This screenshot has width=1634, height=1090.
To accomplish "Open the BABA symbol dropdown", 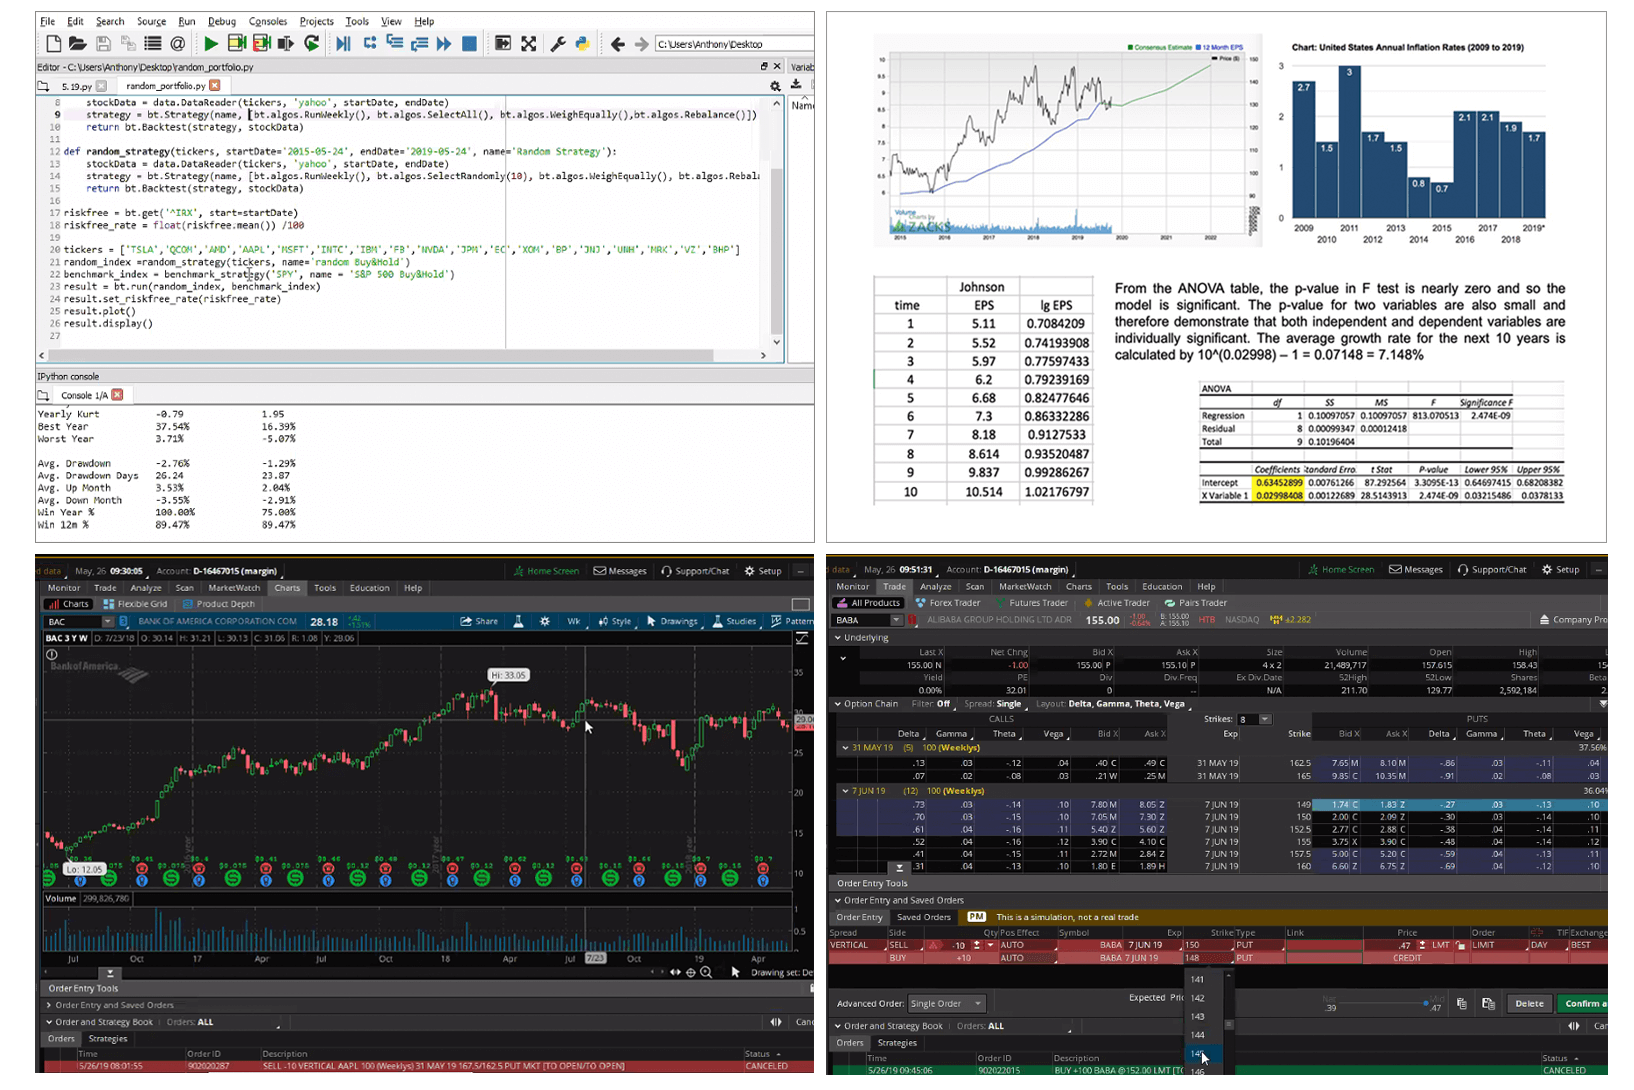I will [x=896, y=620].
